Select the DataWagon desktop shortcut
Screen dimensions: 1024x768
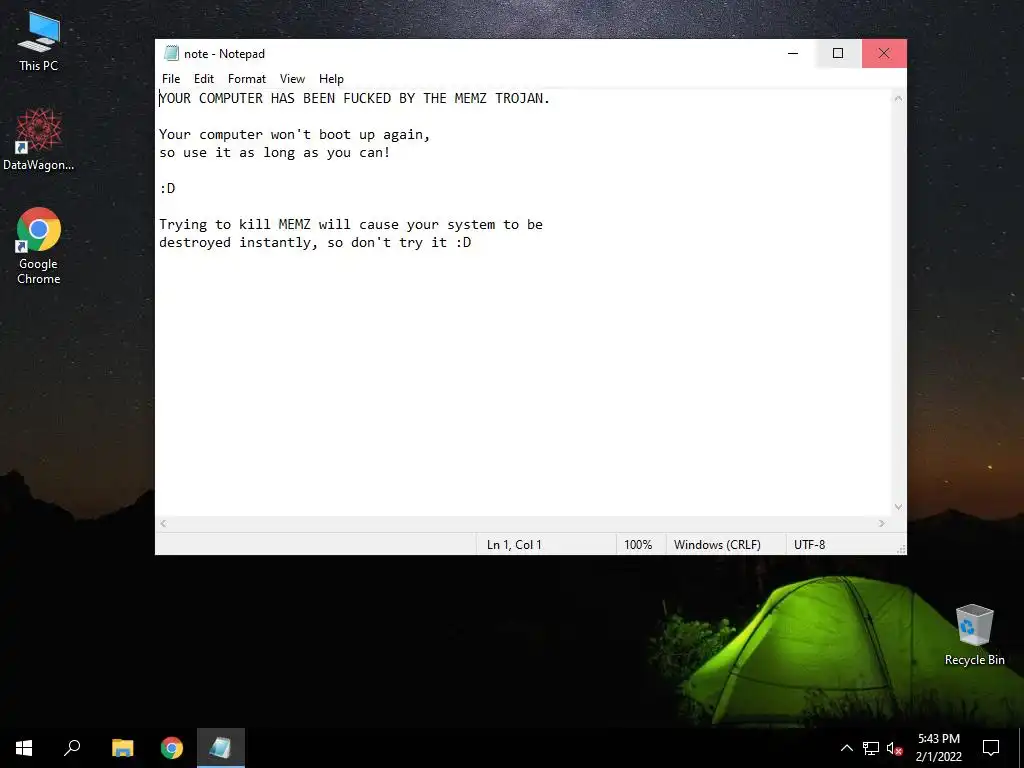39,140
